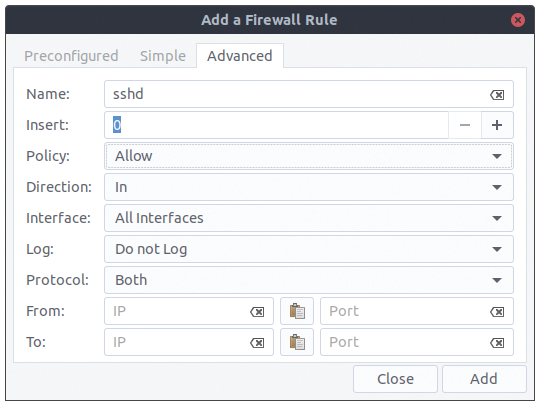Image resolution: width=540 pixels, height=406 pixels.
Task: Expand the Protocol dropdown set to Both
Action: (309, 280)
